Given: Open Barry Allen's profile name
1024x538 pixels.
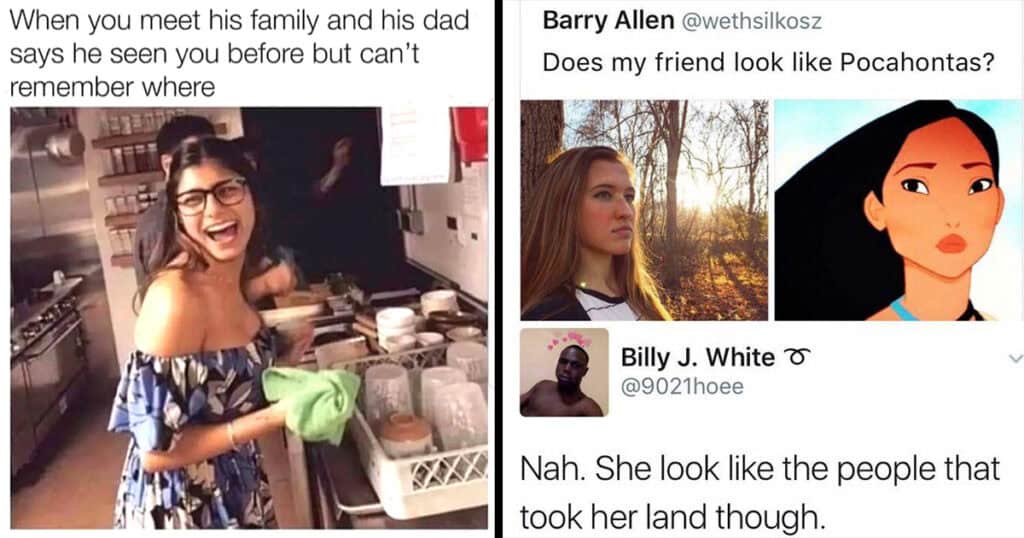Looking at the screenshot, I should 608,21.
